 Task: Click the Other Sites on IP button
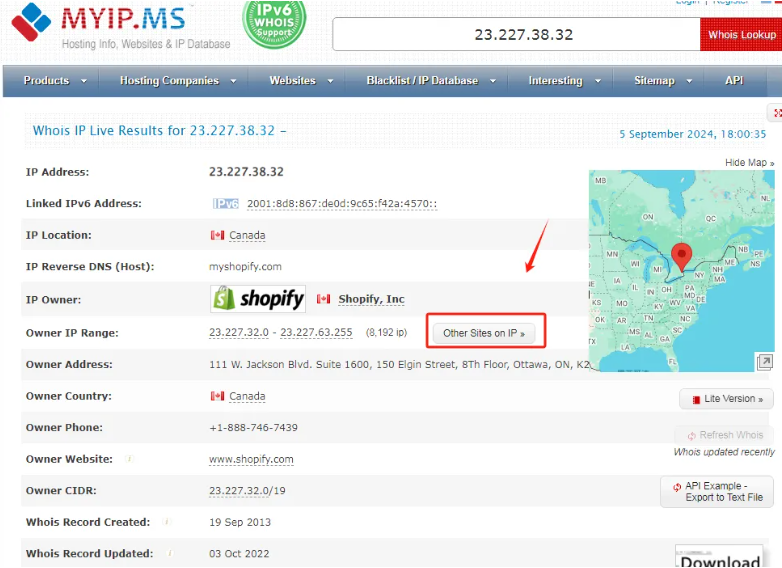[x=484, y=333]
